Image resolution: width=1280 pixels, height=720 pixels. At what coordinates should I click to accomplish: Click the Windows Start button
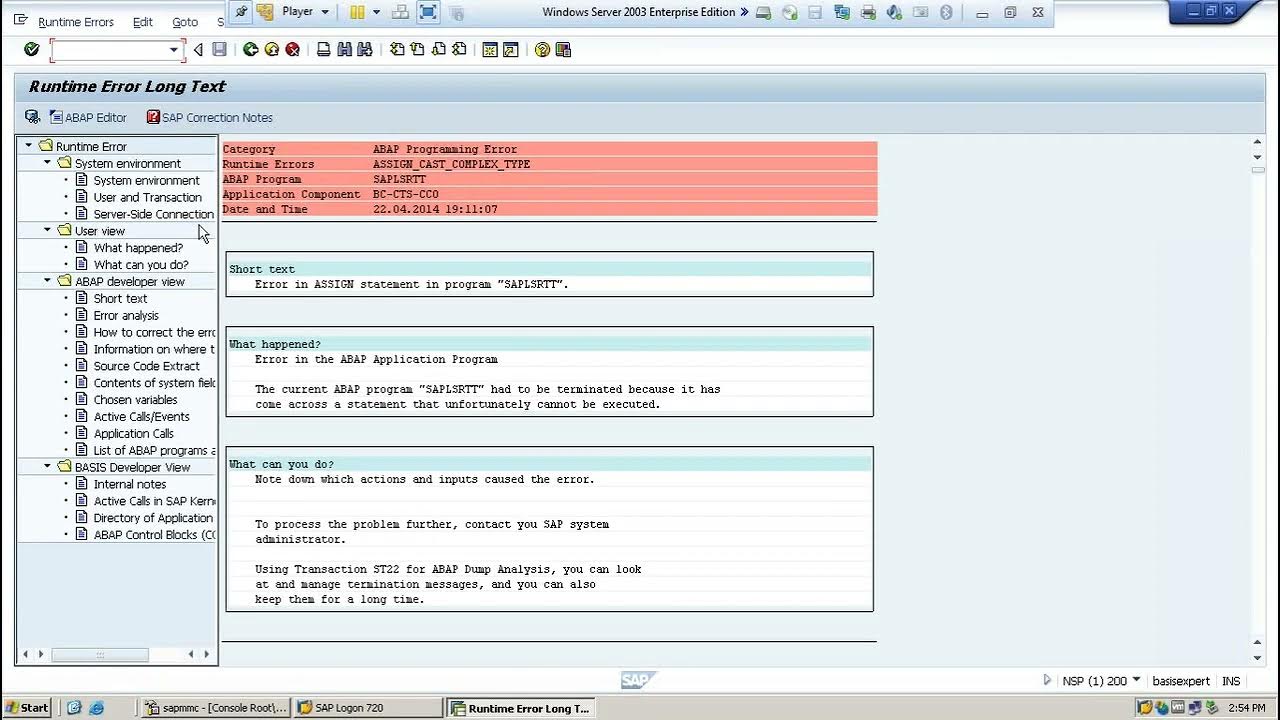26,707
